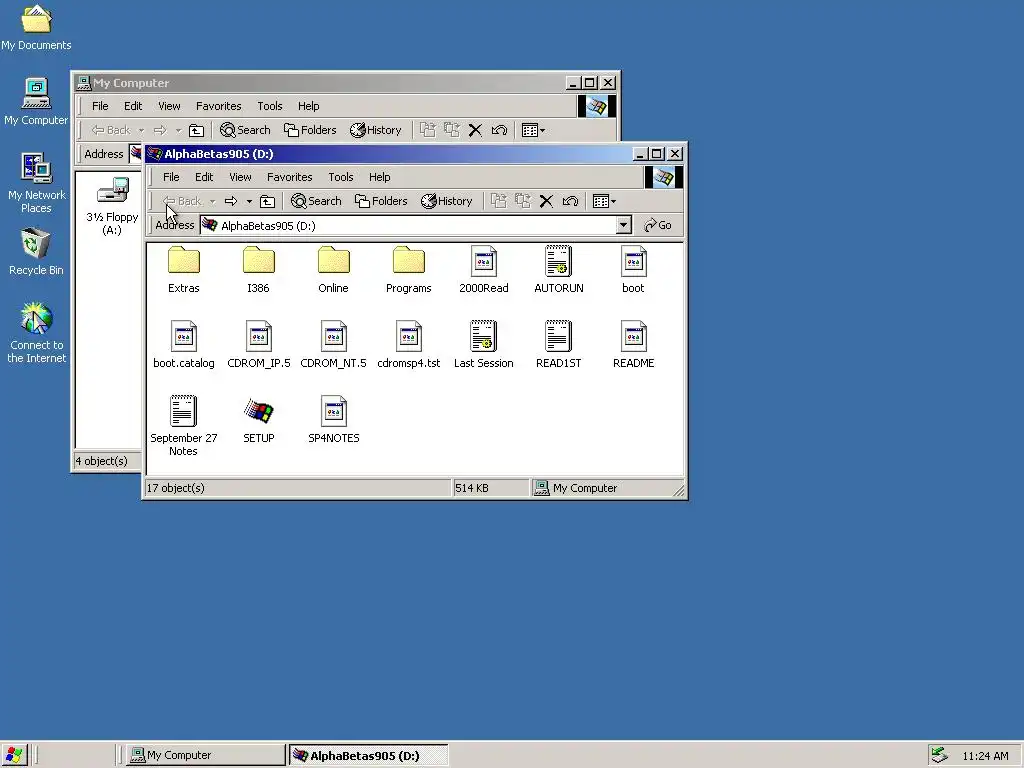This screenshot has height=768, width=1024.
Task: Toggle Folders pane in AlphaBetas905 window
Action: point(381,201)
